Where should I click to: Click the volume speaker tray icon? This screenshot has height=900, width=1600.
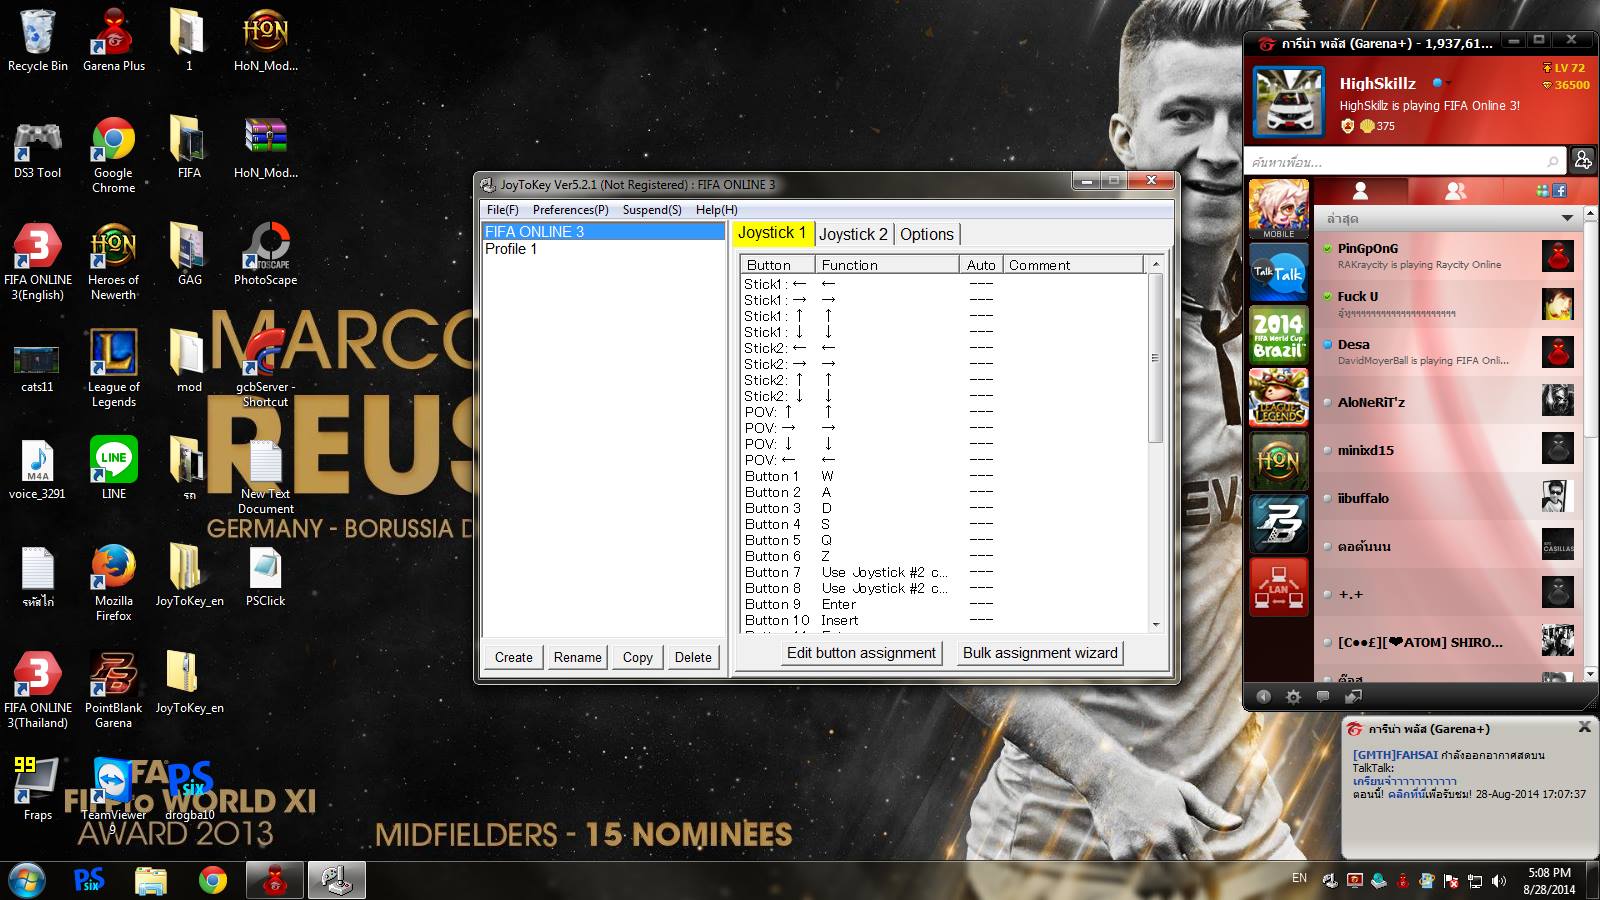click(x=1499, y=881)
